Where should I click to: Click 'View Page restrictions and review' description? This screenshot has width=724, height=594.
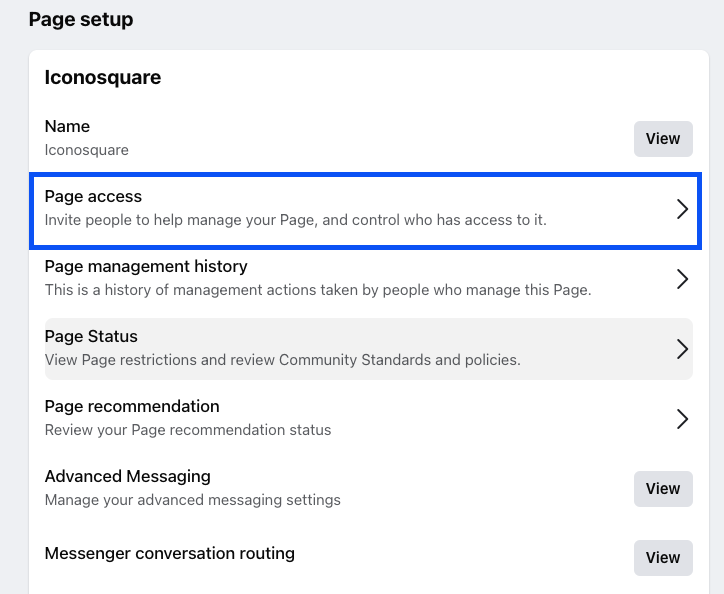pyautogui.click(x=283, y=360)
